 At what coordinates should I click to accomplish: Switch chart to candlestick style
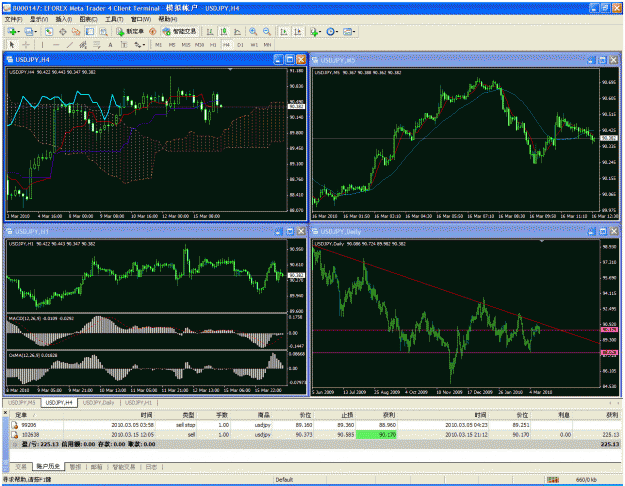click(x=224, y=31)
